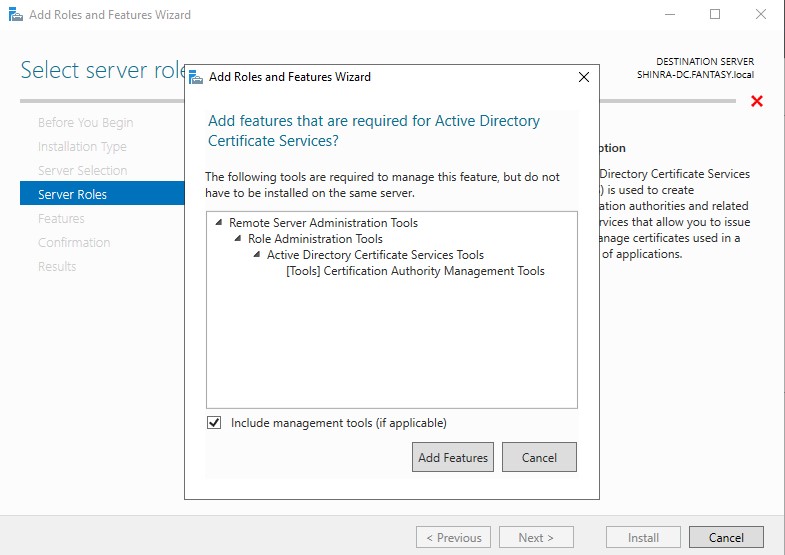Click the red X error icon
Viewport: 785px width, 555px height.
pos(756,101)
